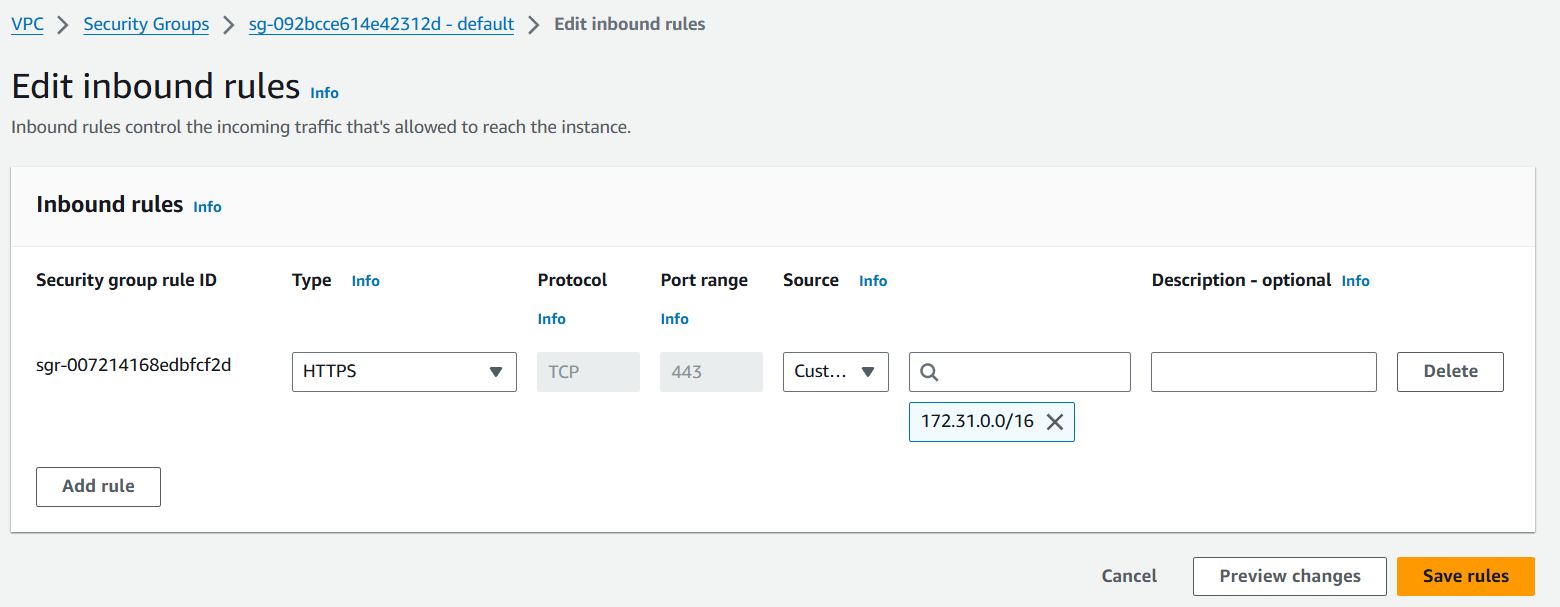The height and width of the screenshot is (607, 1560).
Task: Expand the Custom source type dropdown
Action: tap(835, 372)
